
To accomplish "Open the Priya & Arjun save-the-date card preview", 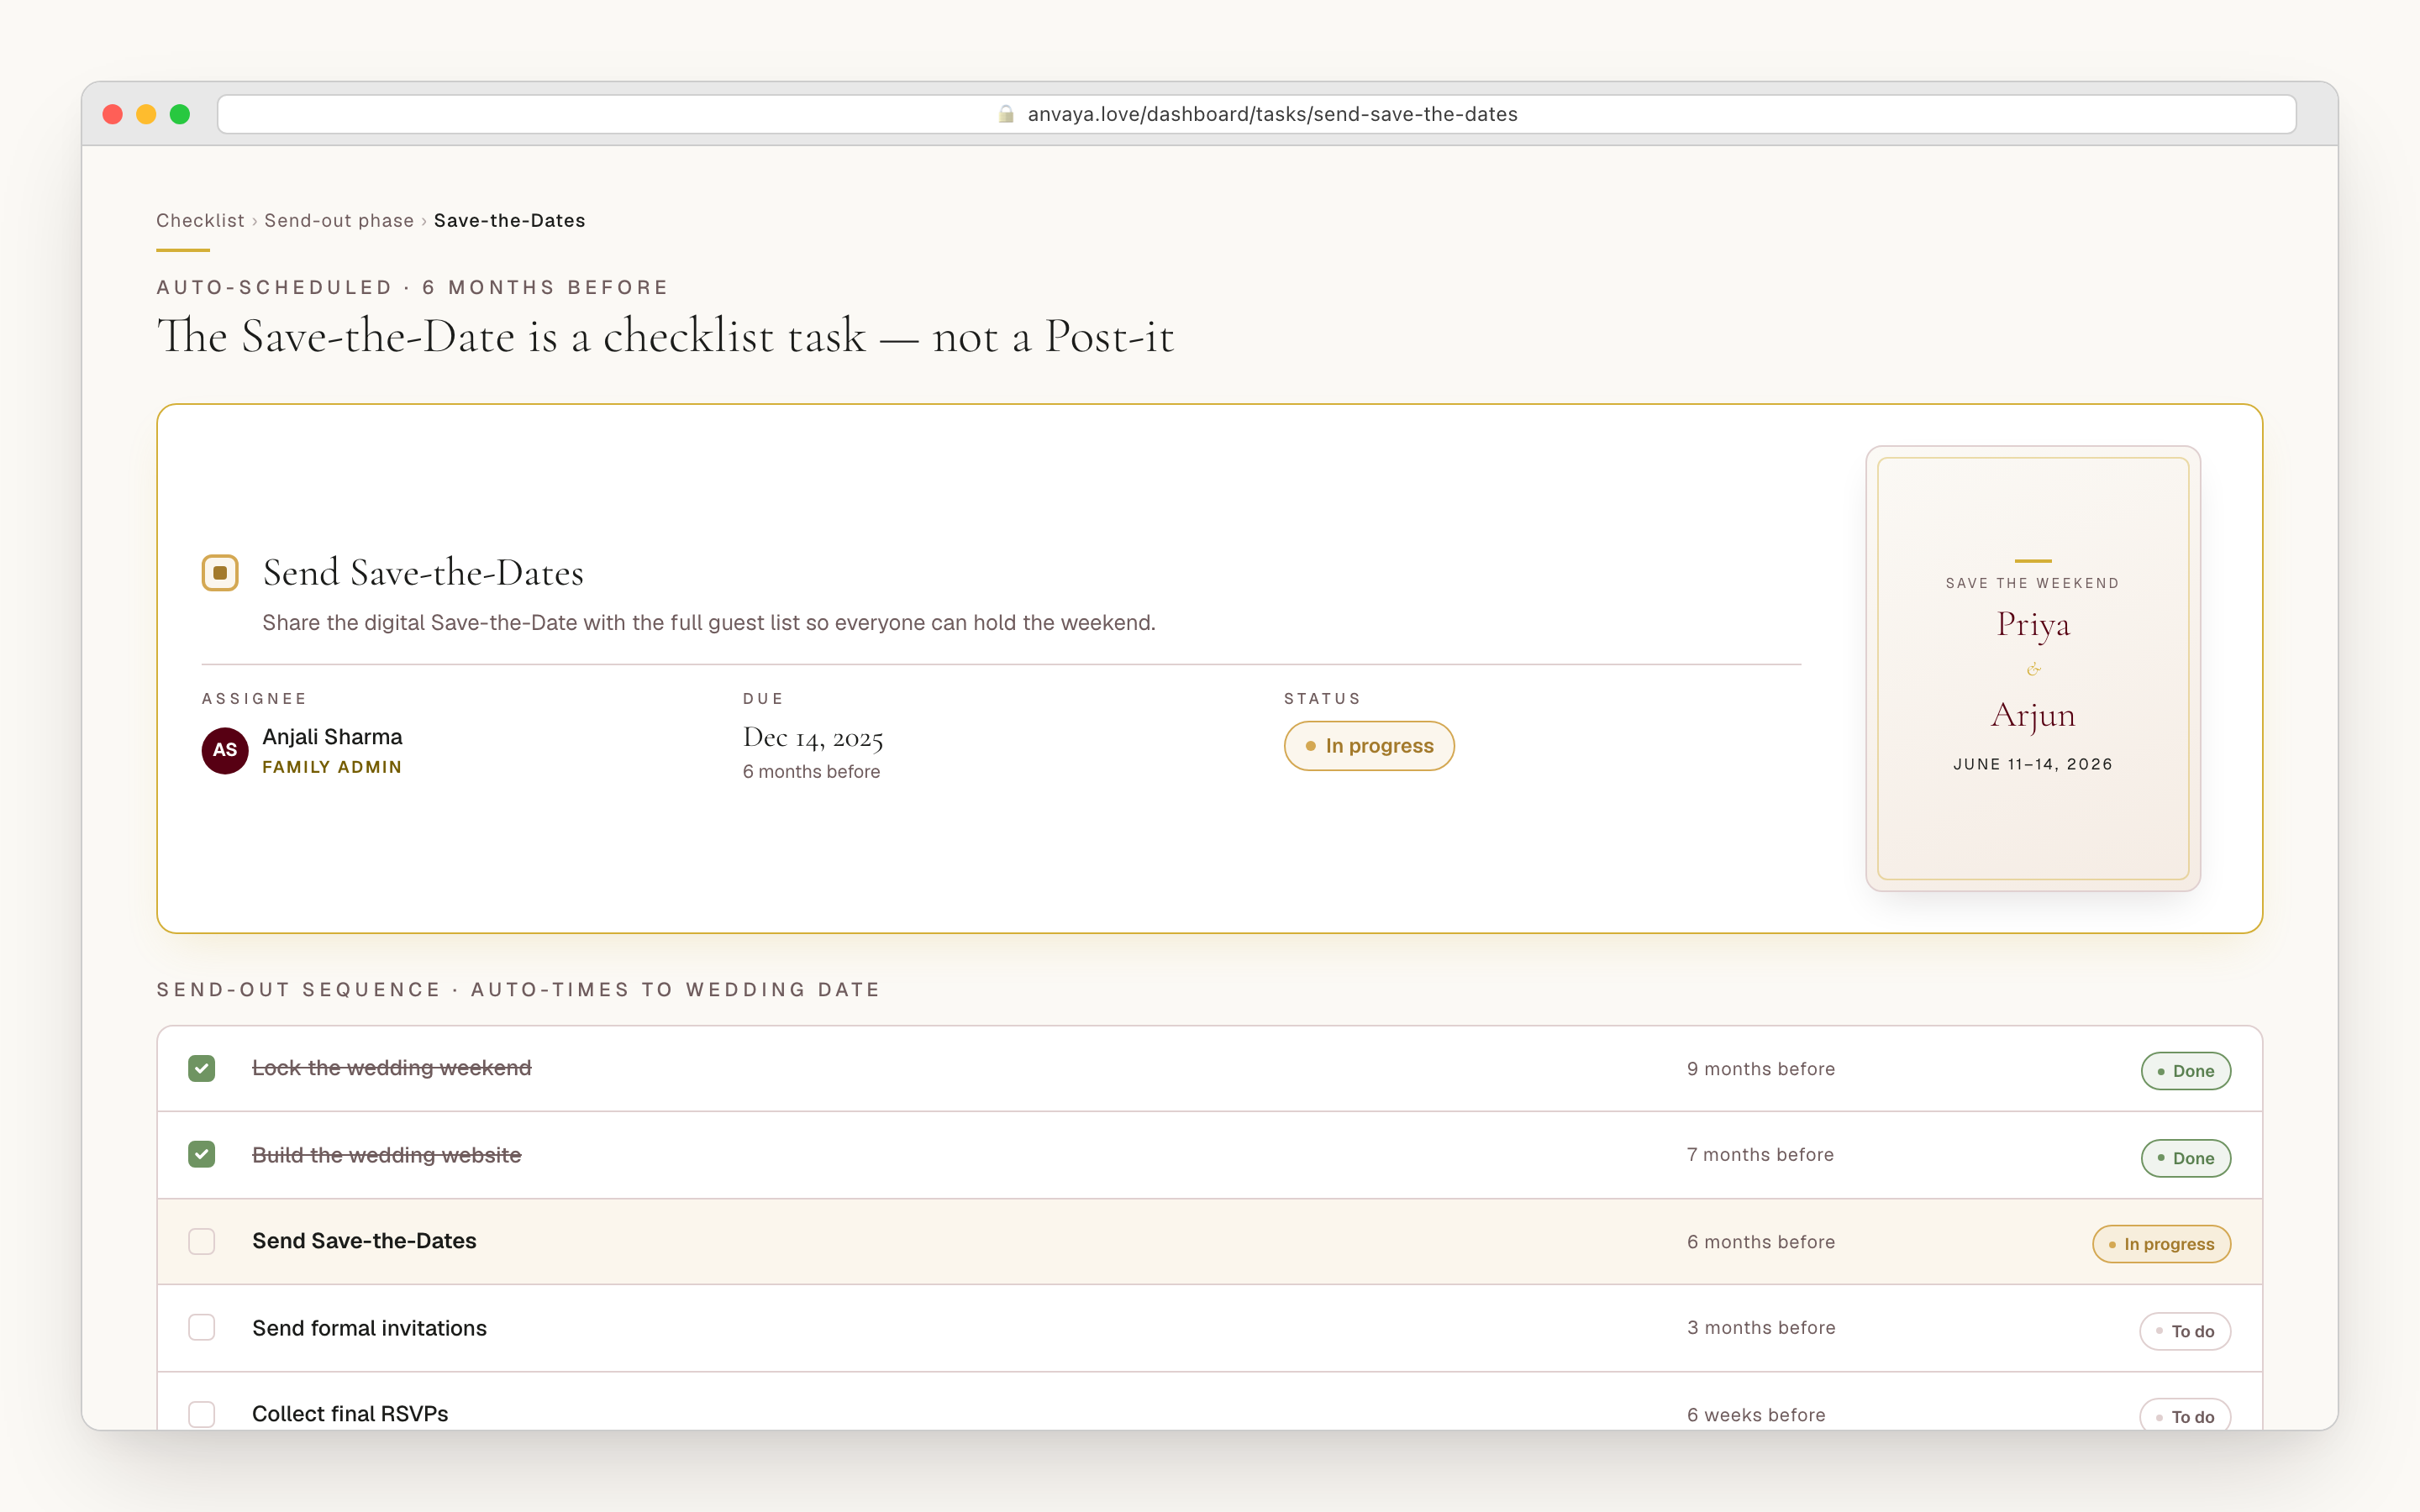I will coord(2033,668).
